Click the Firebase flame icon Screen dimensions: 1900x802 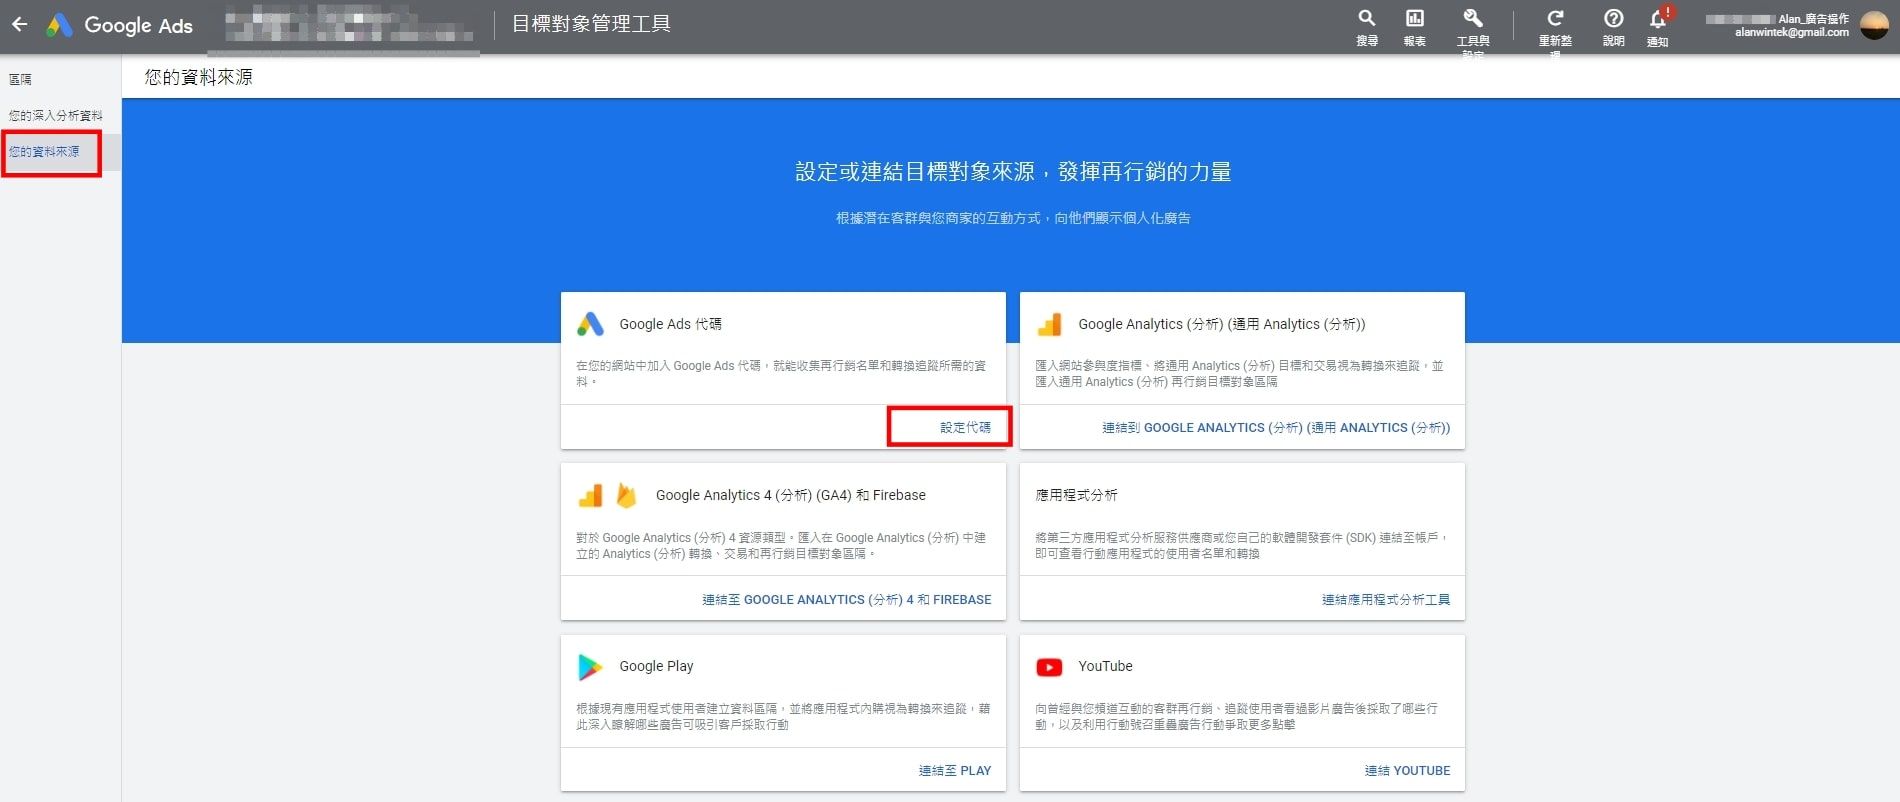pos(626,495)
